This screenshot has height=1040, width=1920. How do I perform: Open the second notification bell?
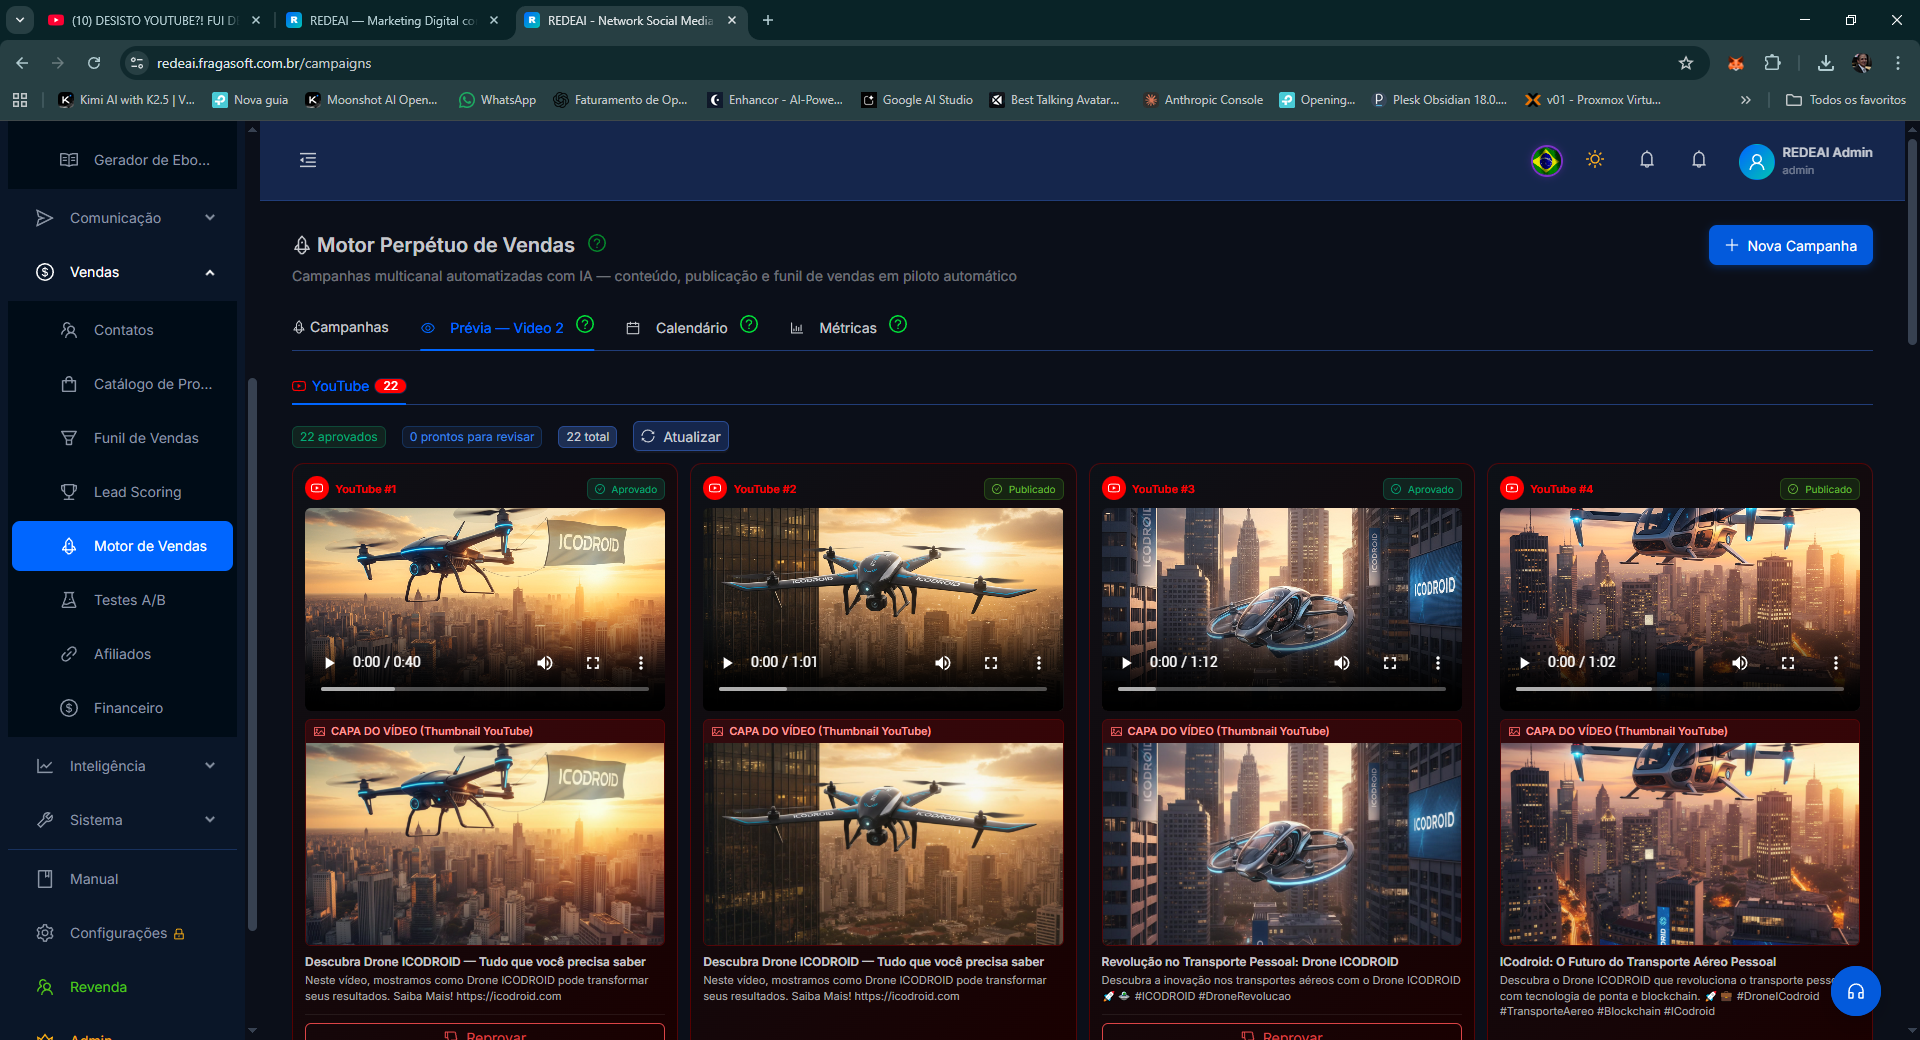(x=1699, y=160)
